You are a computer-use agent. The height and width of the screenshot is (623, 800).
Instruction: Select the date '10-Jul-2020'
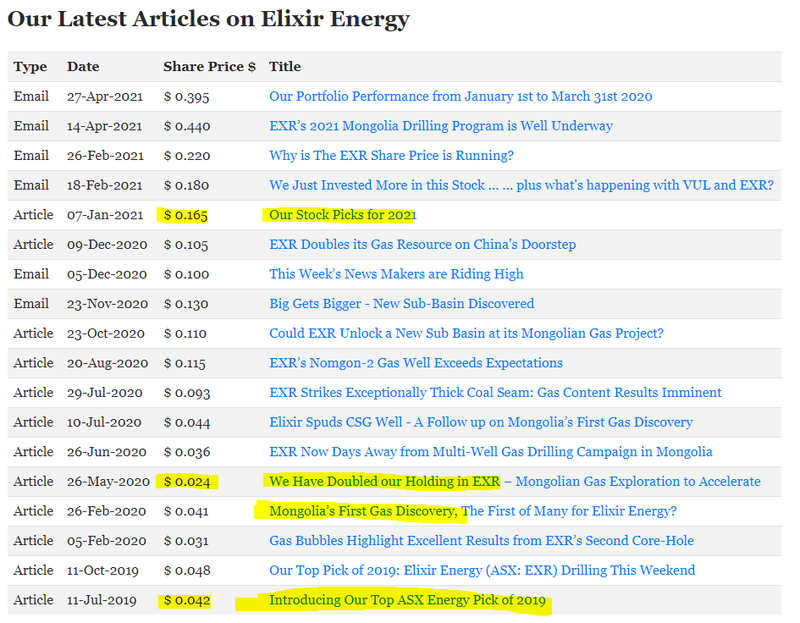(105, 422)
